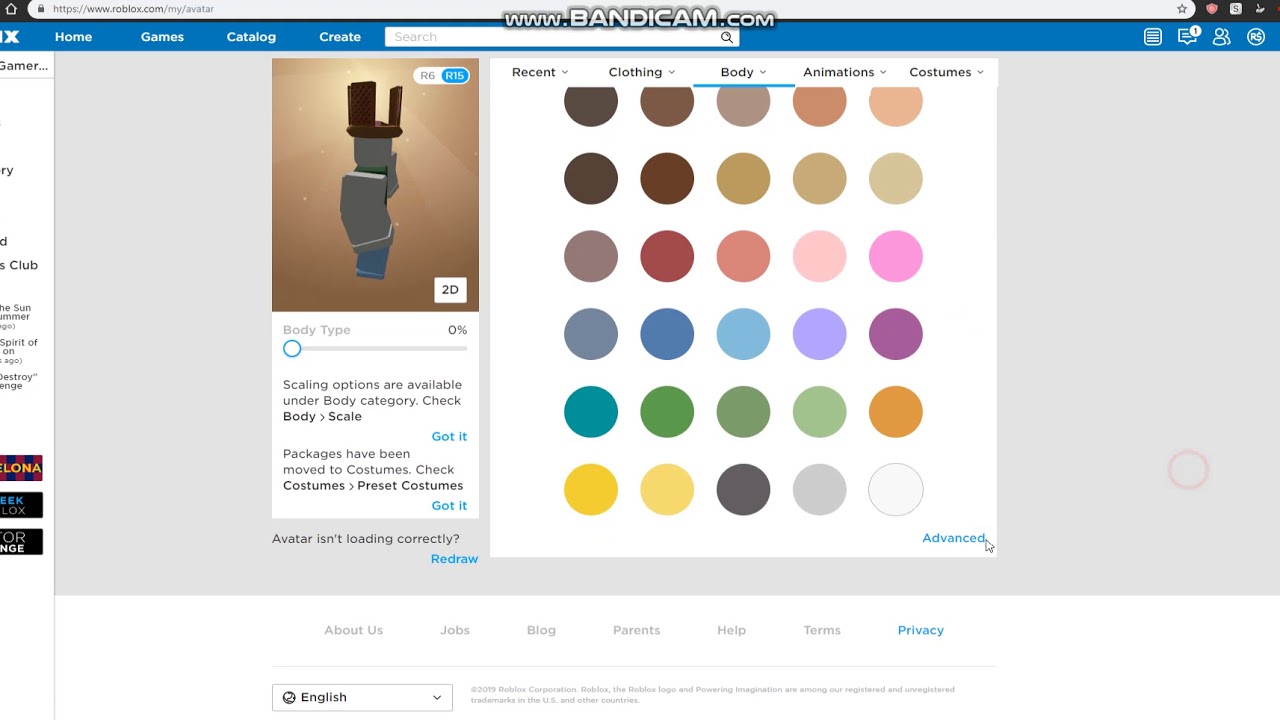Open the About Us footer link
The image size is (1280, 720).
[353, 630]
